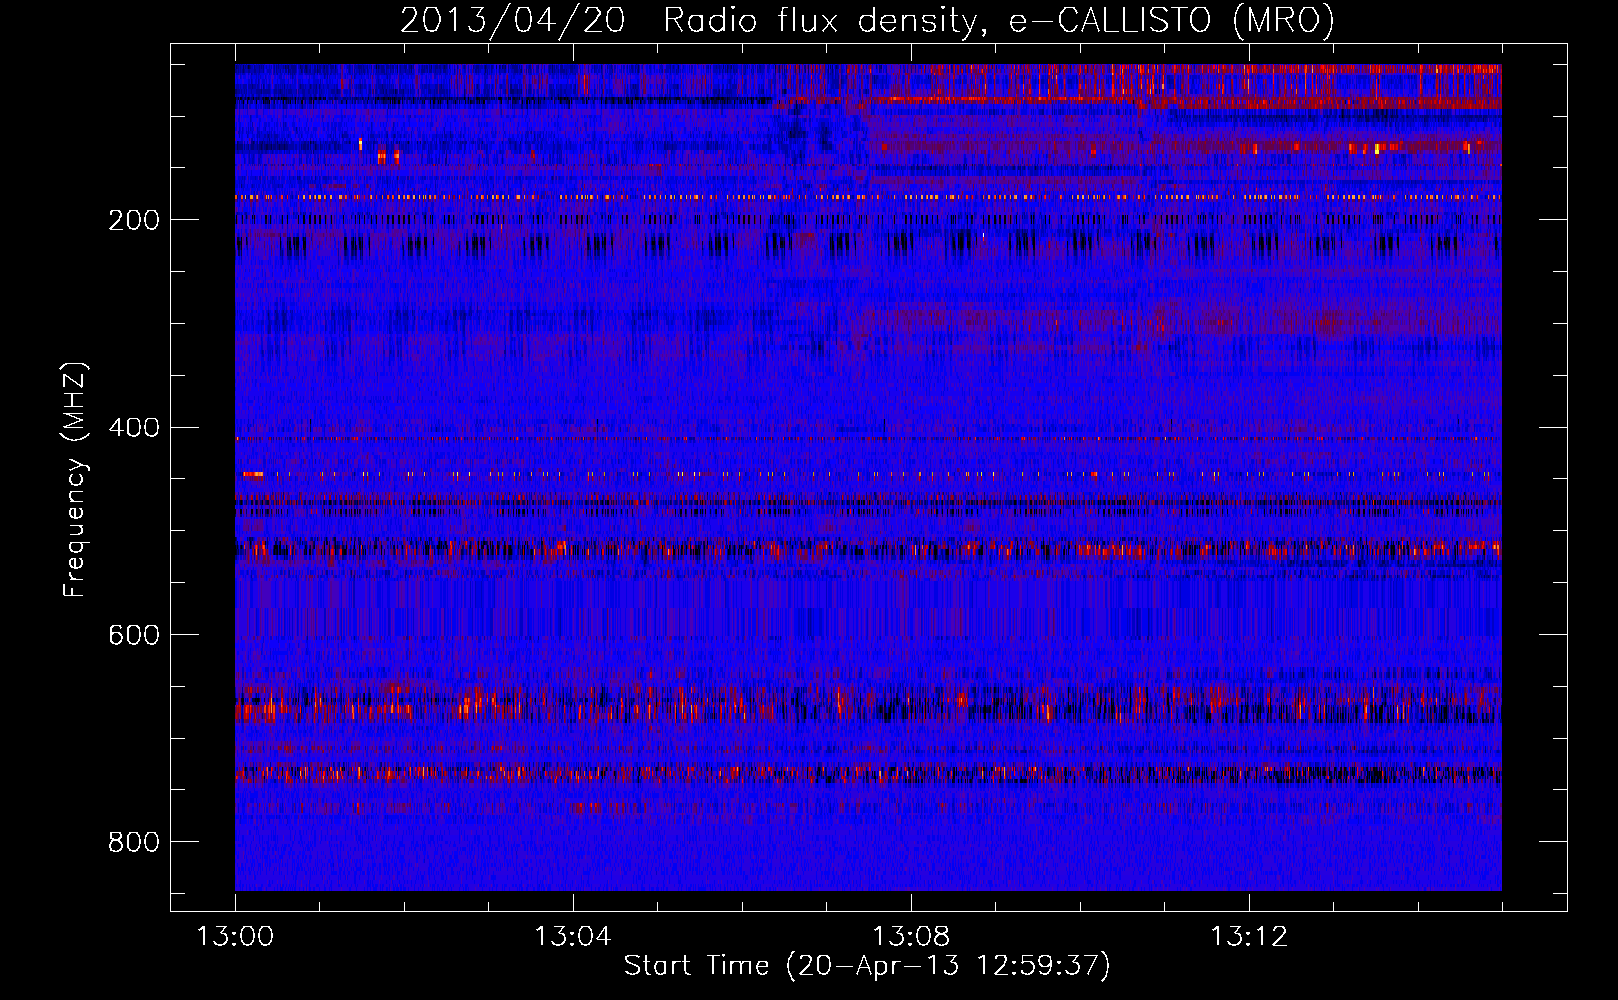
Task: Click the "Frequency (MHZ)" axis label
Action: (75, 480)
